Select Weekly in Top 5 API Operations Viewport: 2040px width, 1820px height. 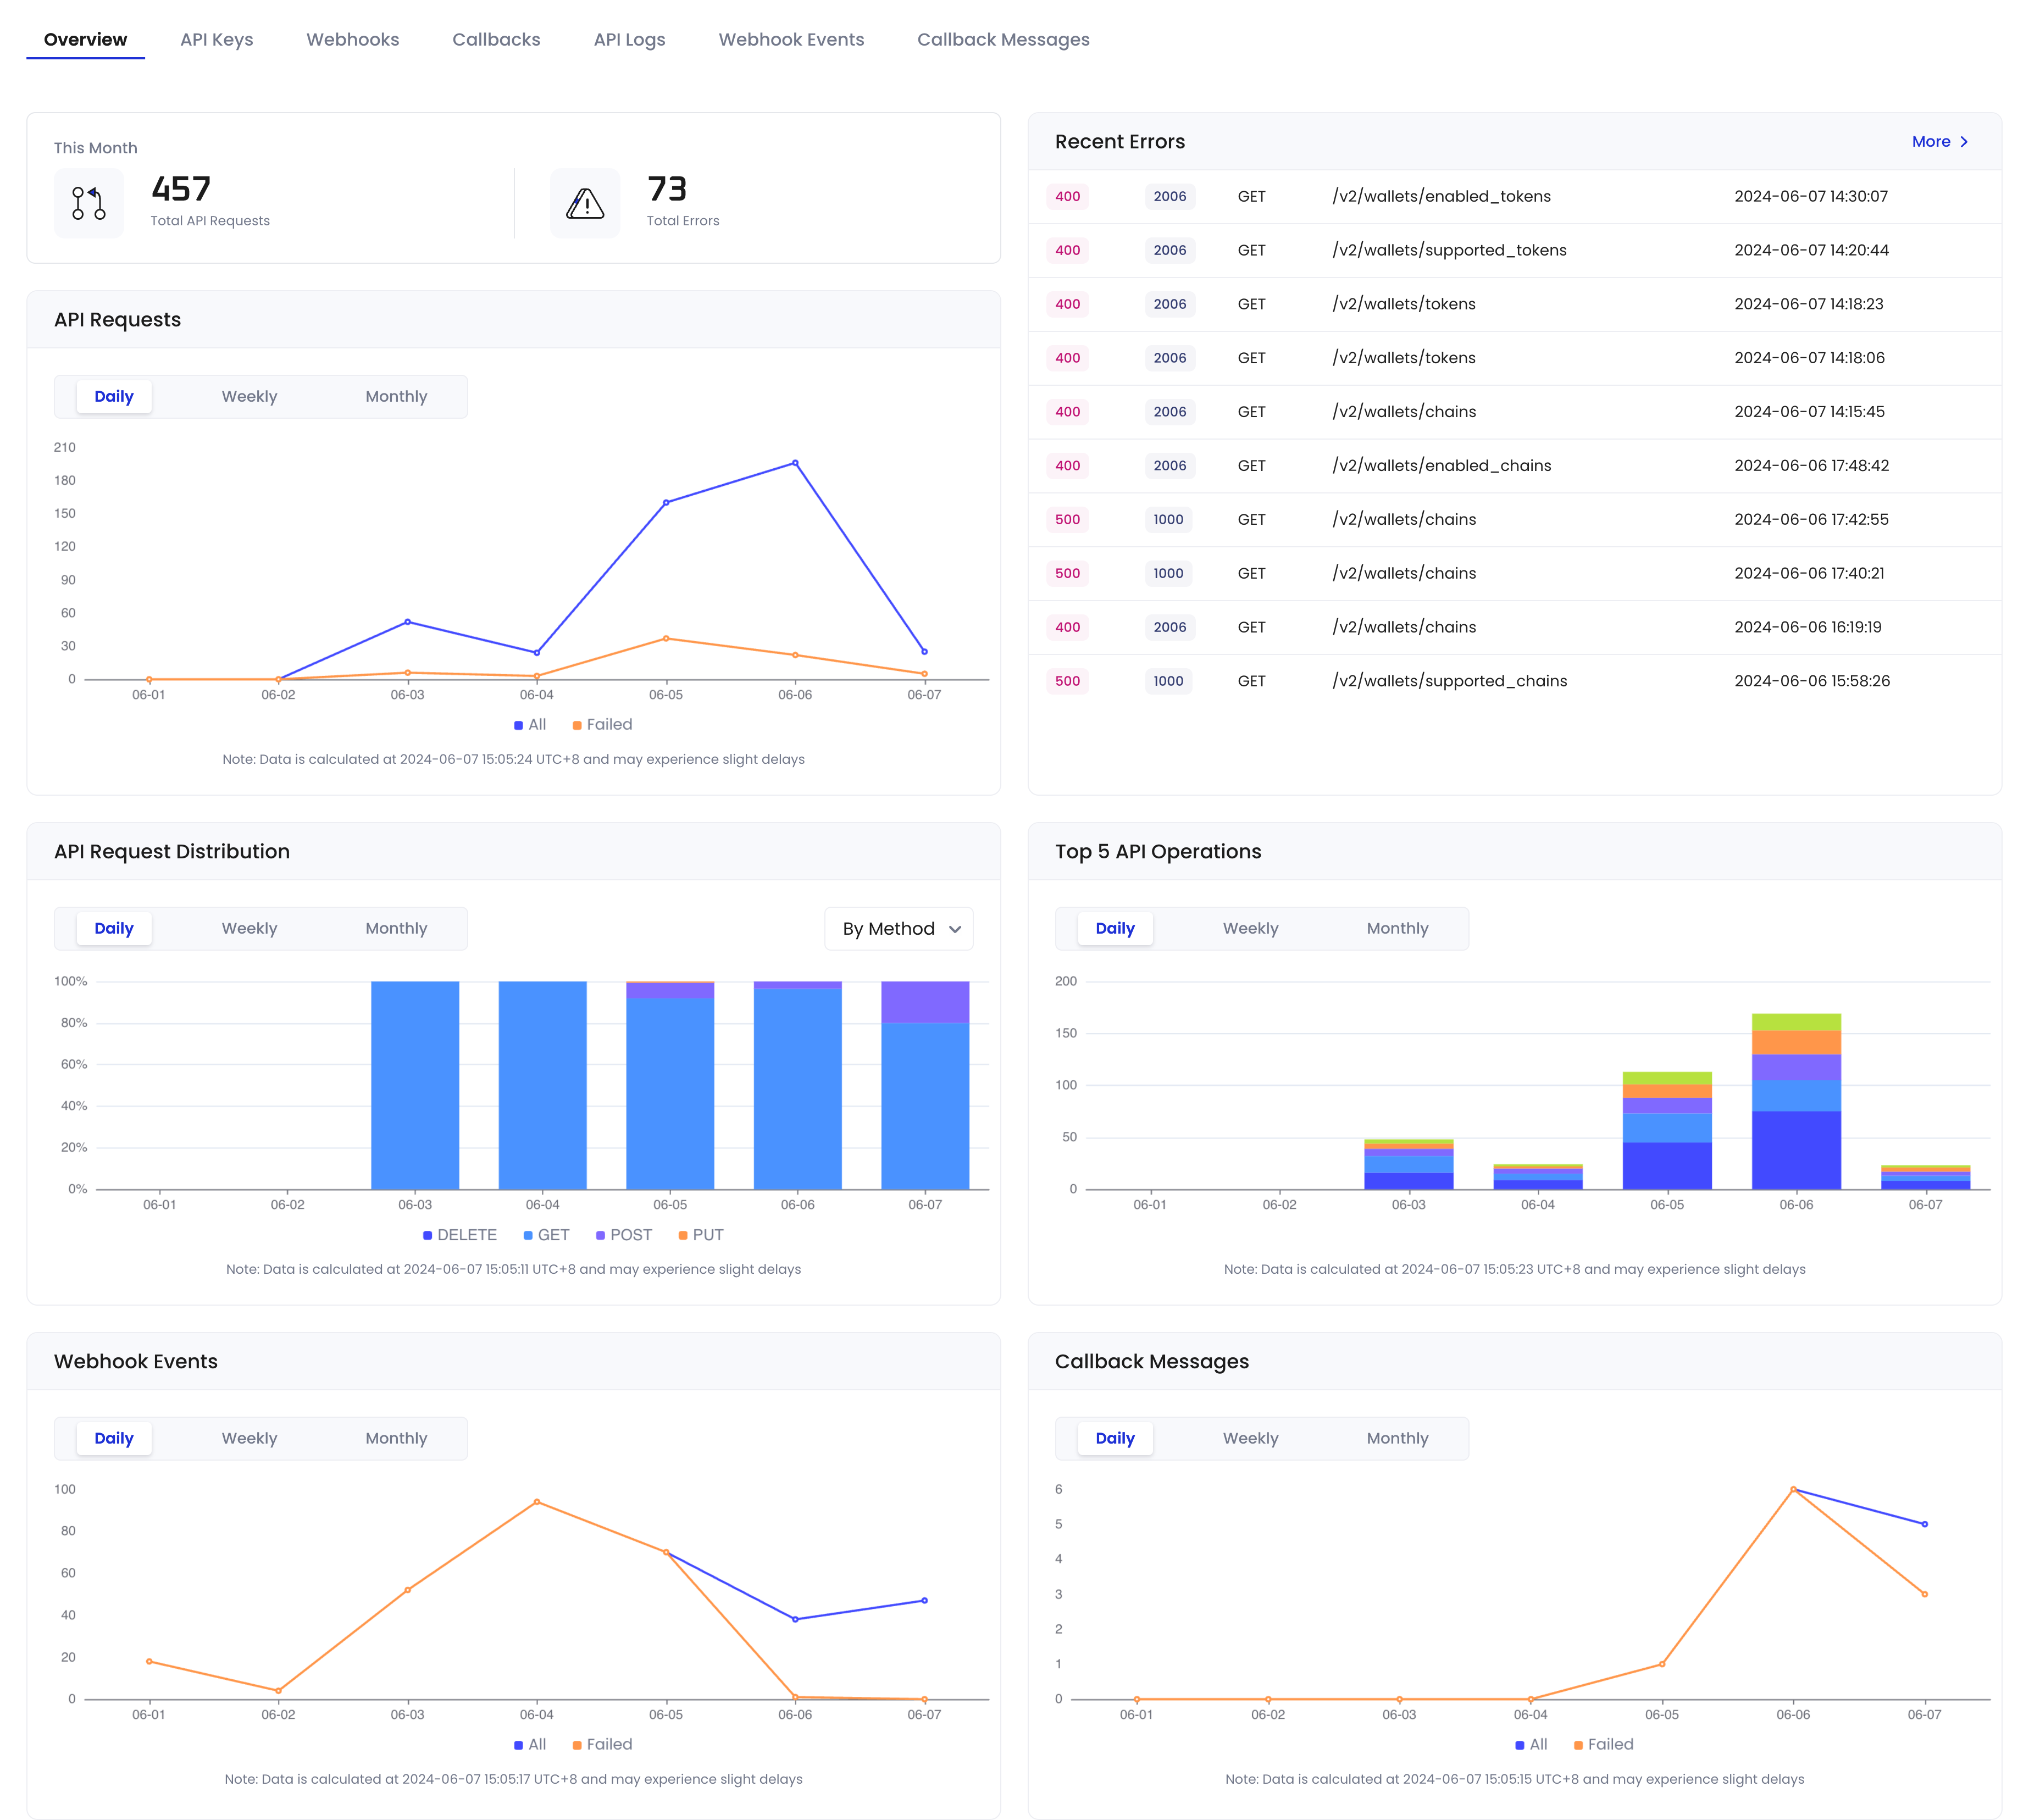[x=1251, y=929]
